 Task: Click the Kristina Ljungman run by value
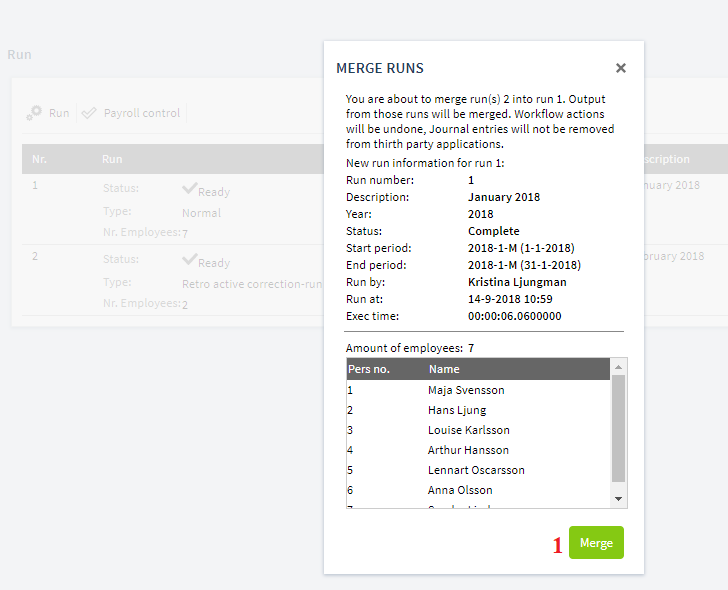[x=517, y=282]
